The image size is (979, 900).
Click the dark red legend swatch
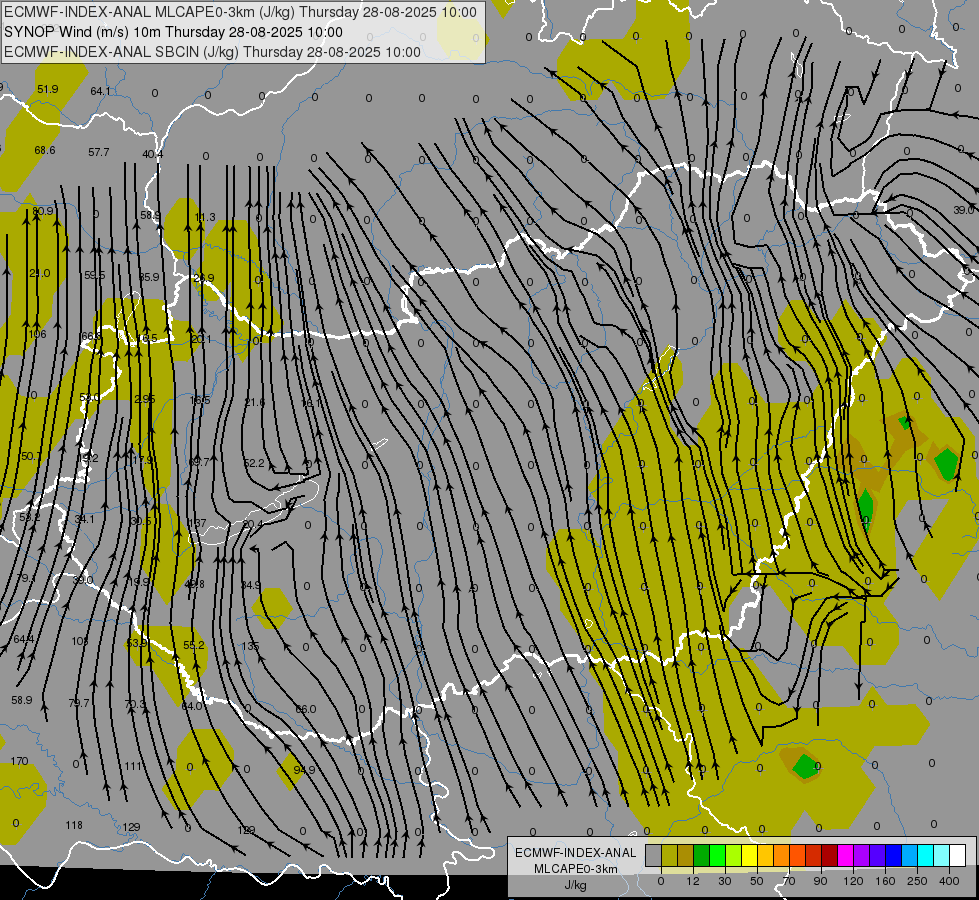coord(830,856)
